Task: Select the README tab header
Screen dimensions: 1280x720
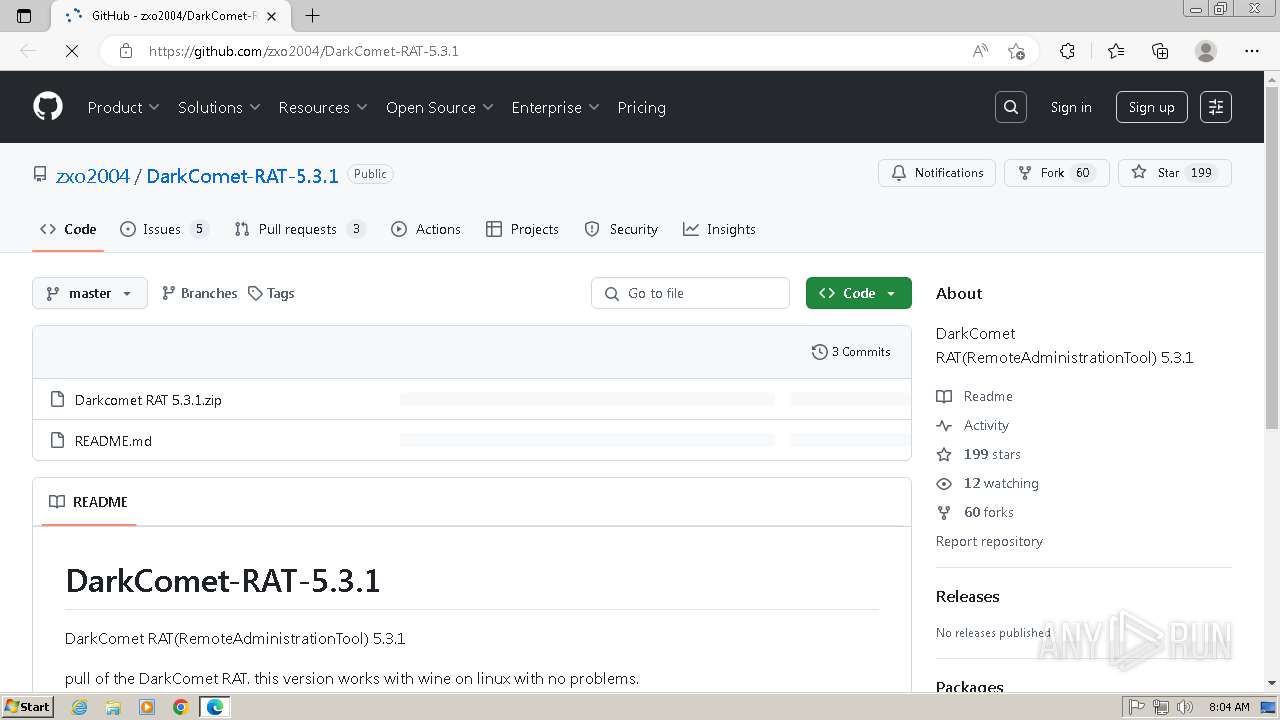Action: (x=89, y=502)
